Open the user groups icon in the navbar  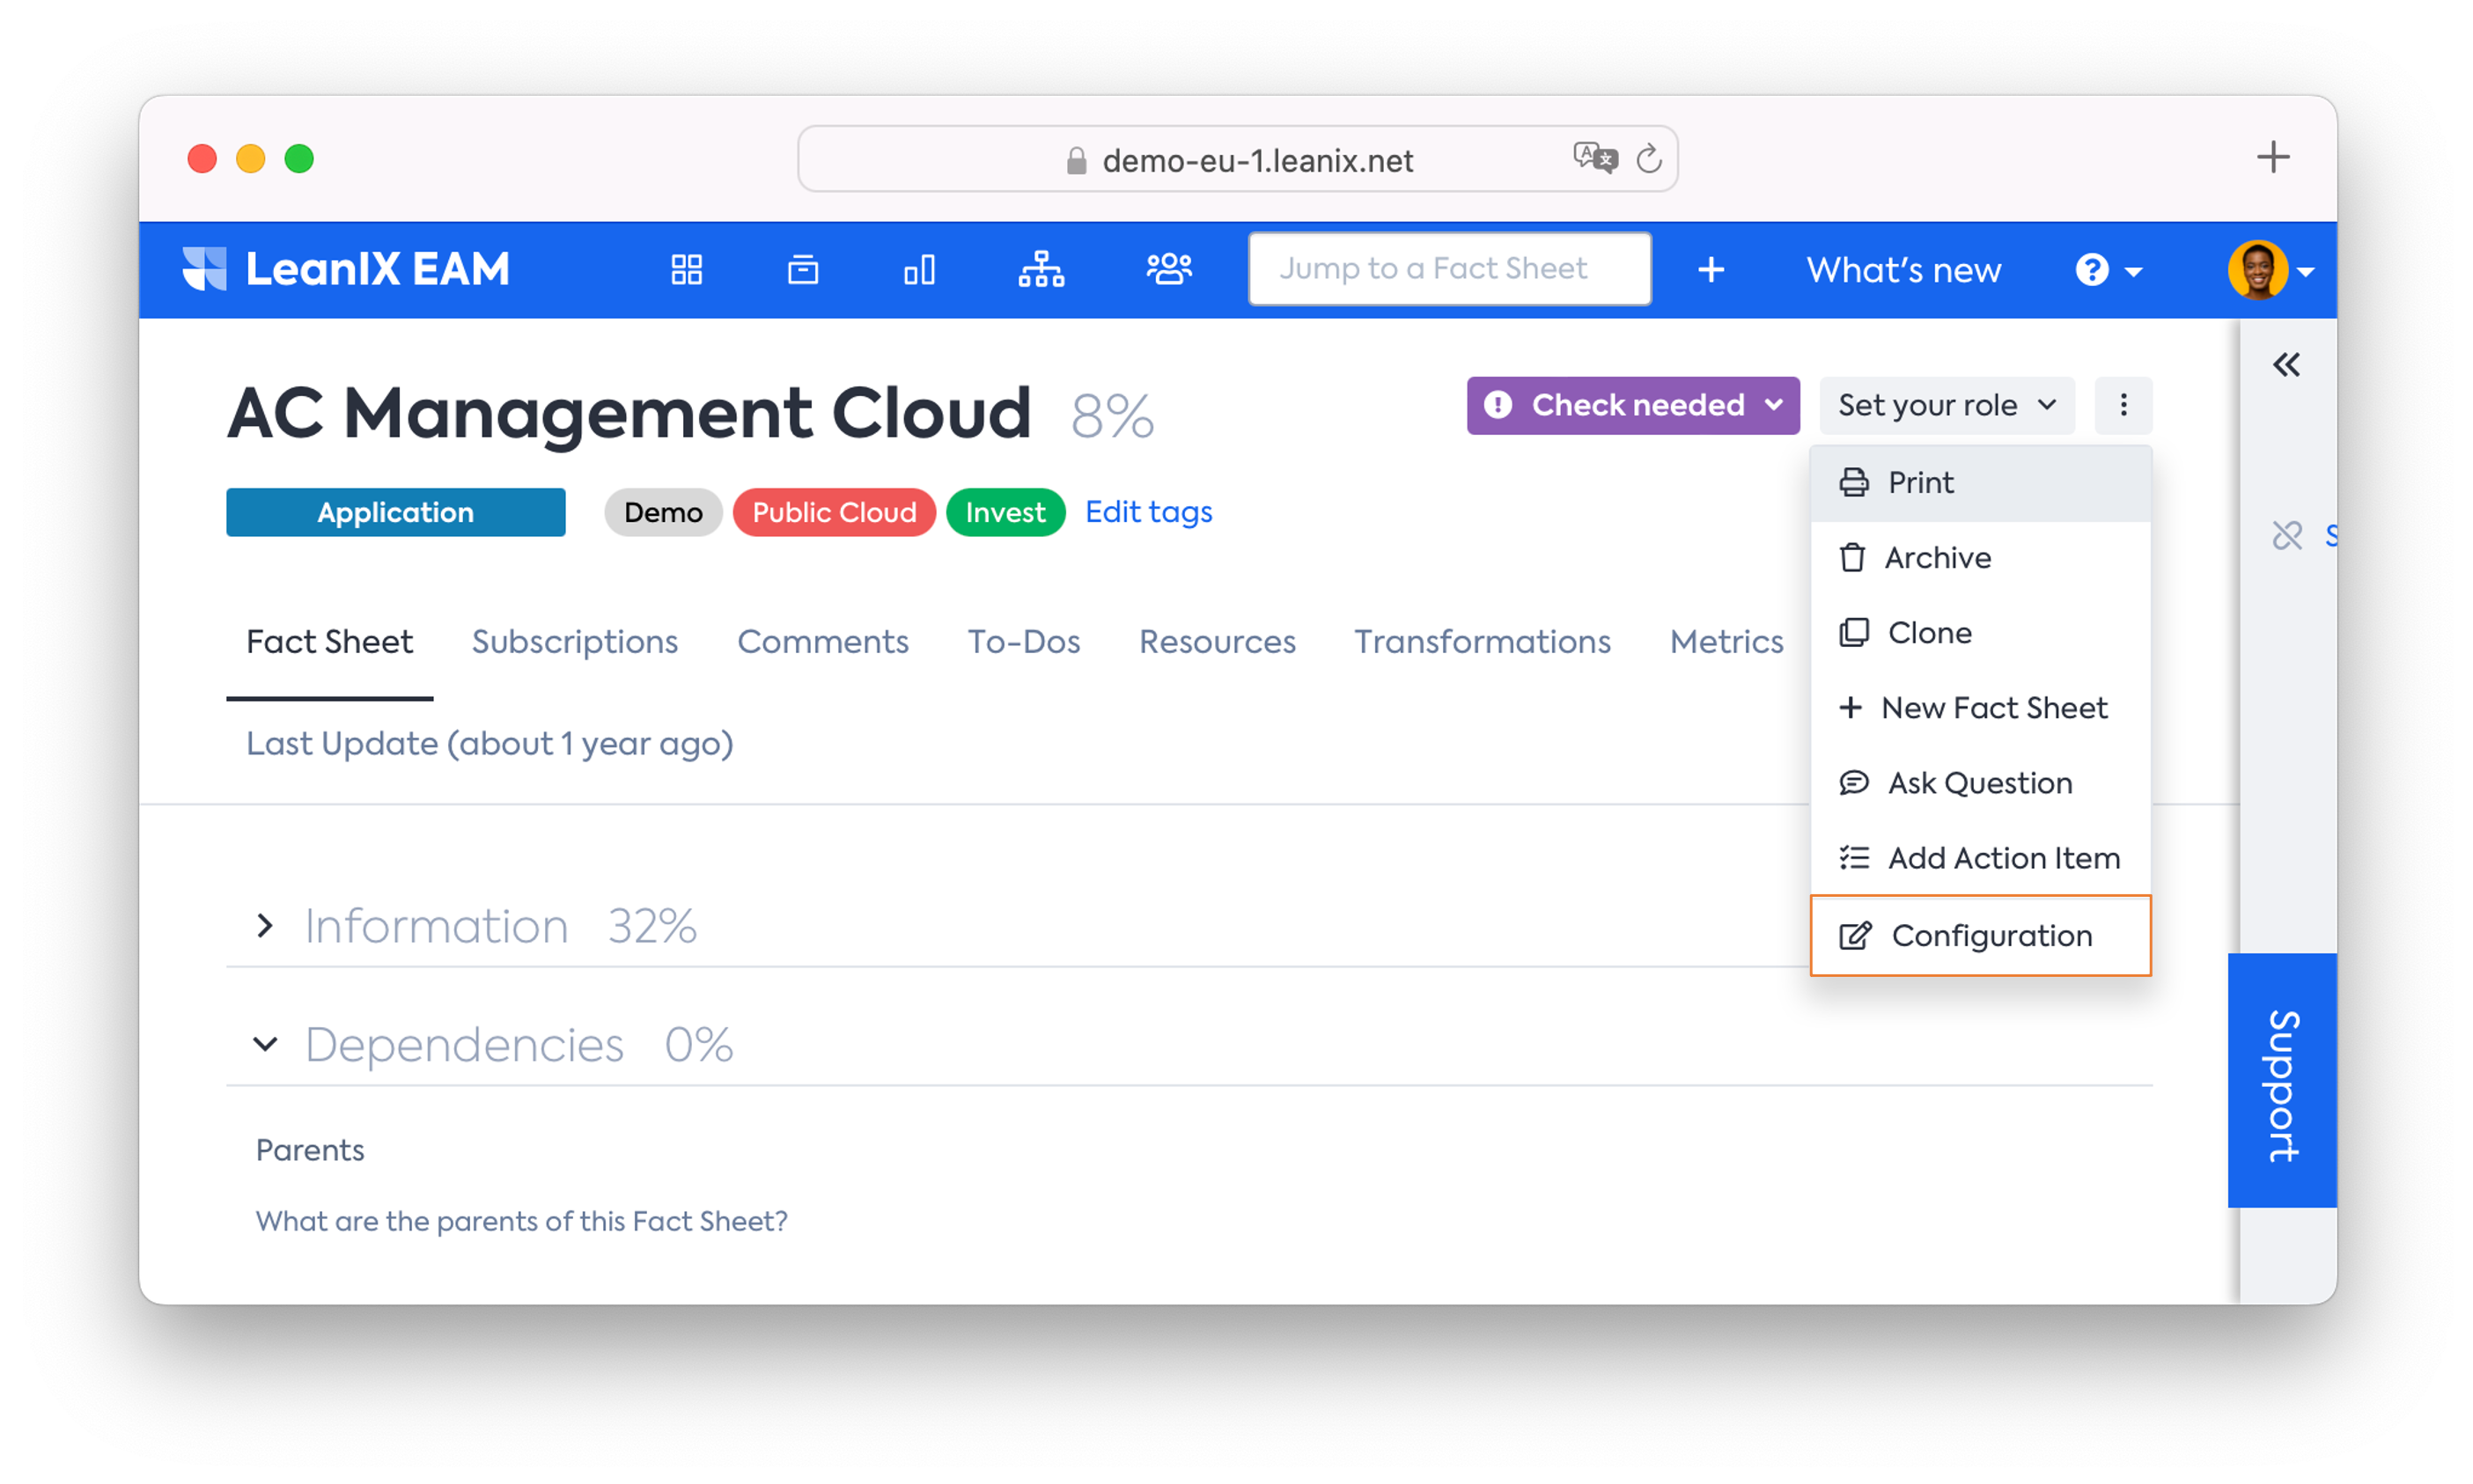click(x=1168, y=269)
